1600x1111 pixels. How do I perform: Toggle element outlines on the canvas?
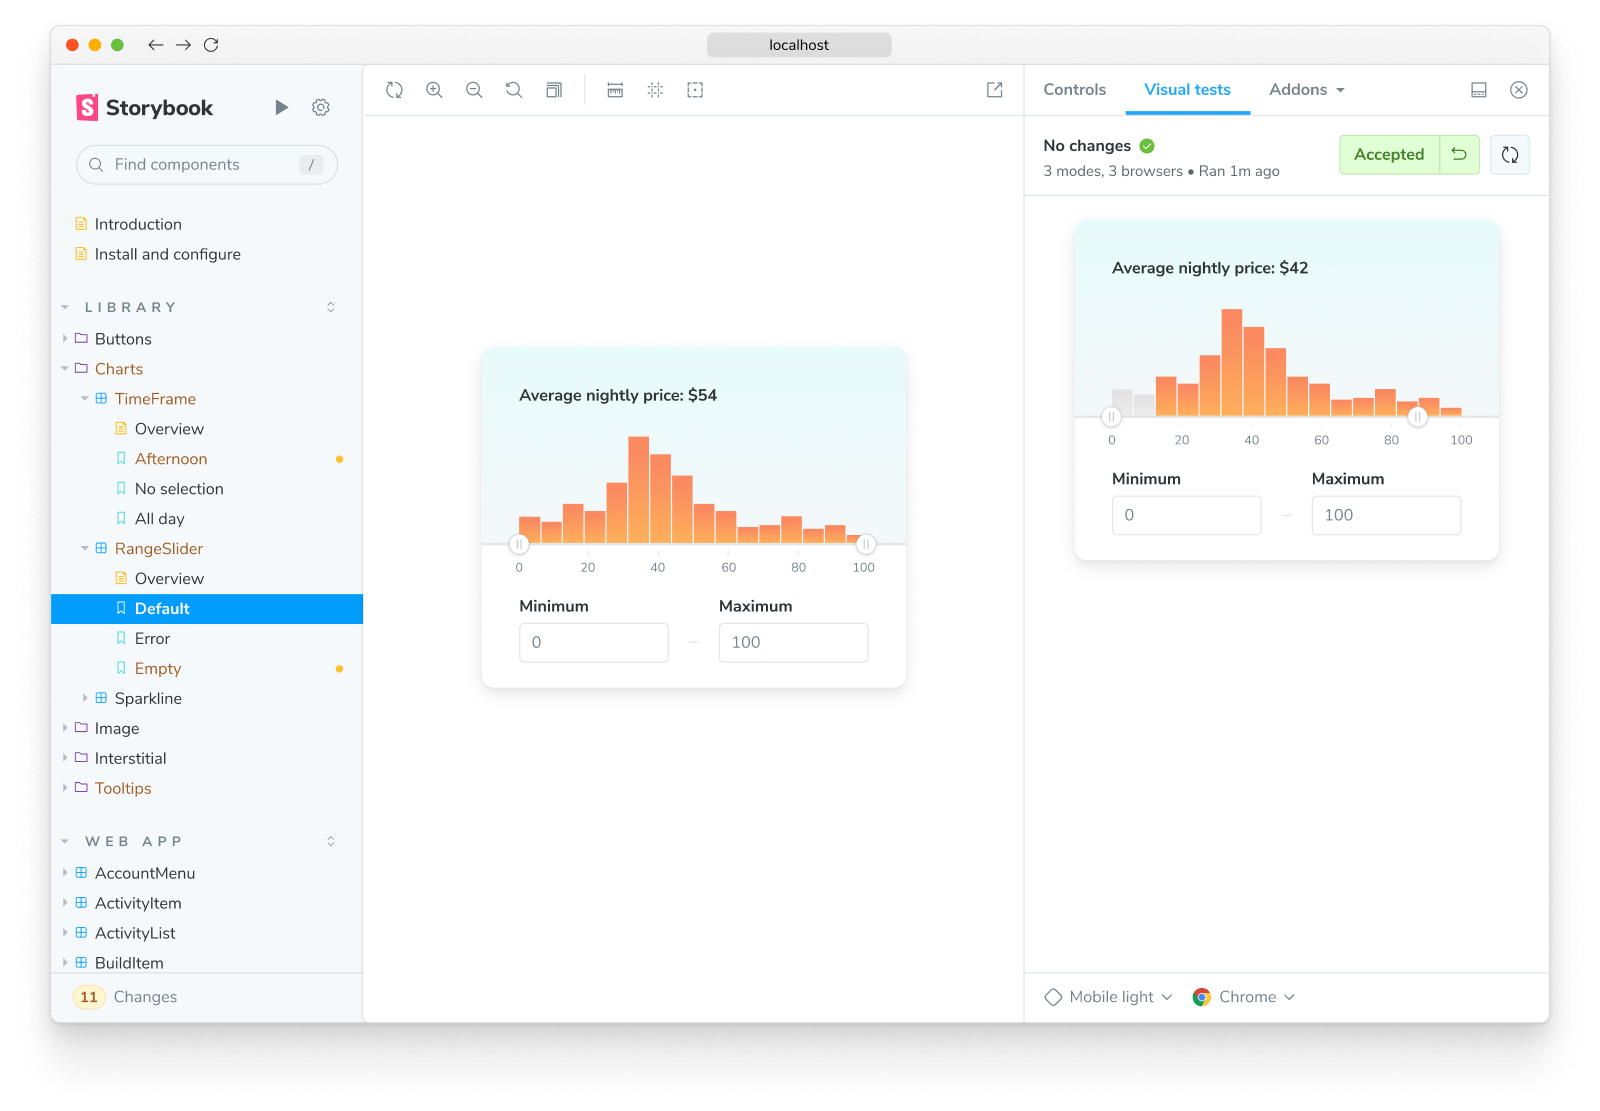click(x=695, y=90)
